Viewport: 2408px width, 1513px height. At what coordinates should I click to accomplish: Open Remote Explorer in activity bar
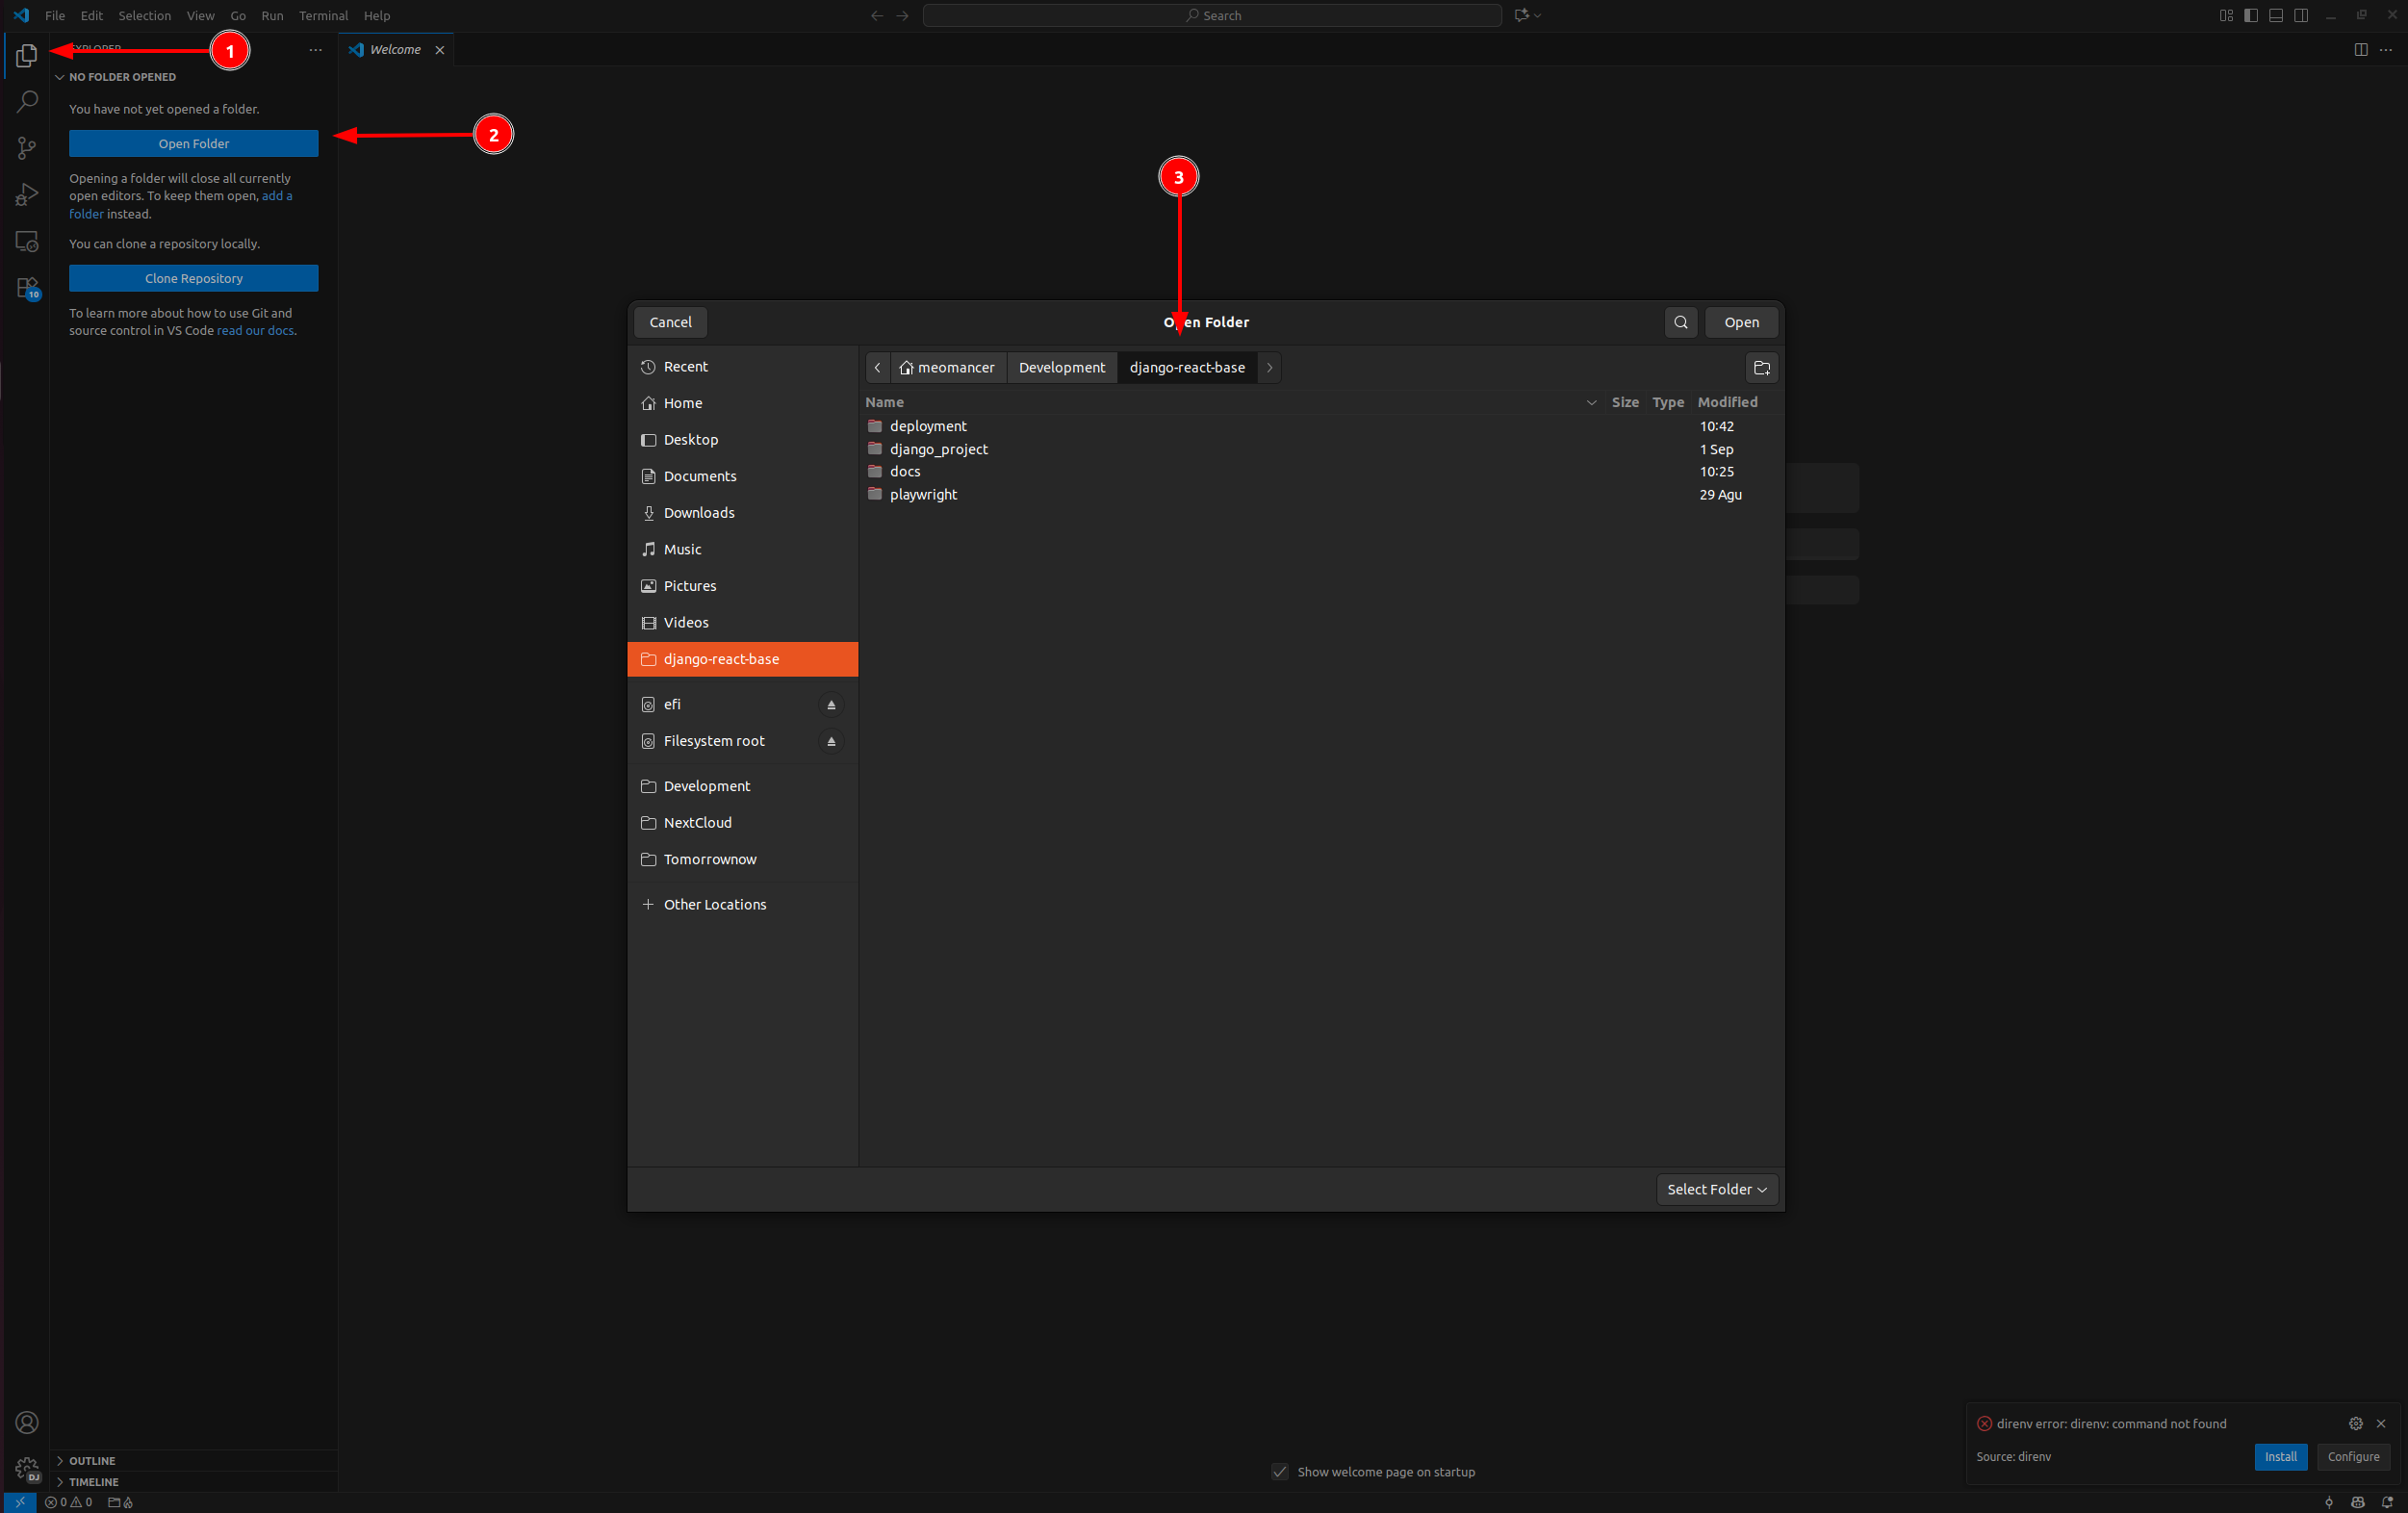click(27, 241)
